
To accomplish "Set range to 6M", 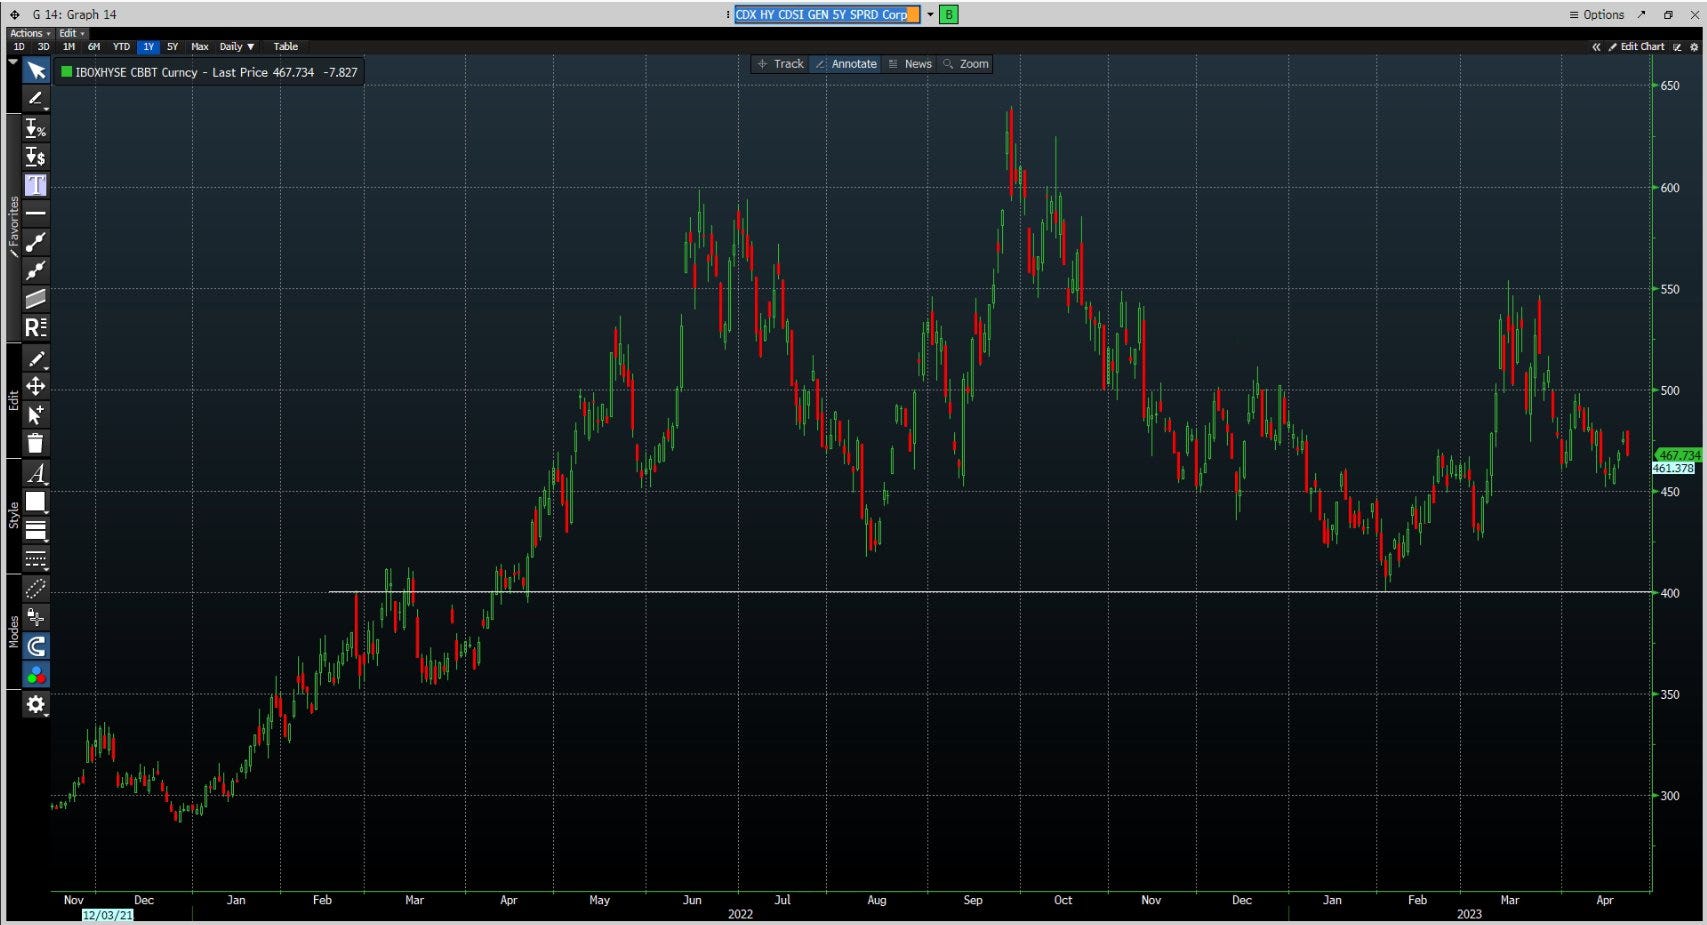I will (94, 47).
